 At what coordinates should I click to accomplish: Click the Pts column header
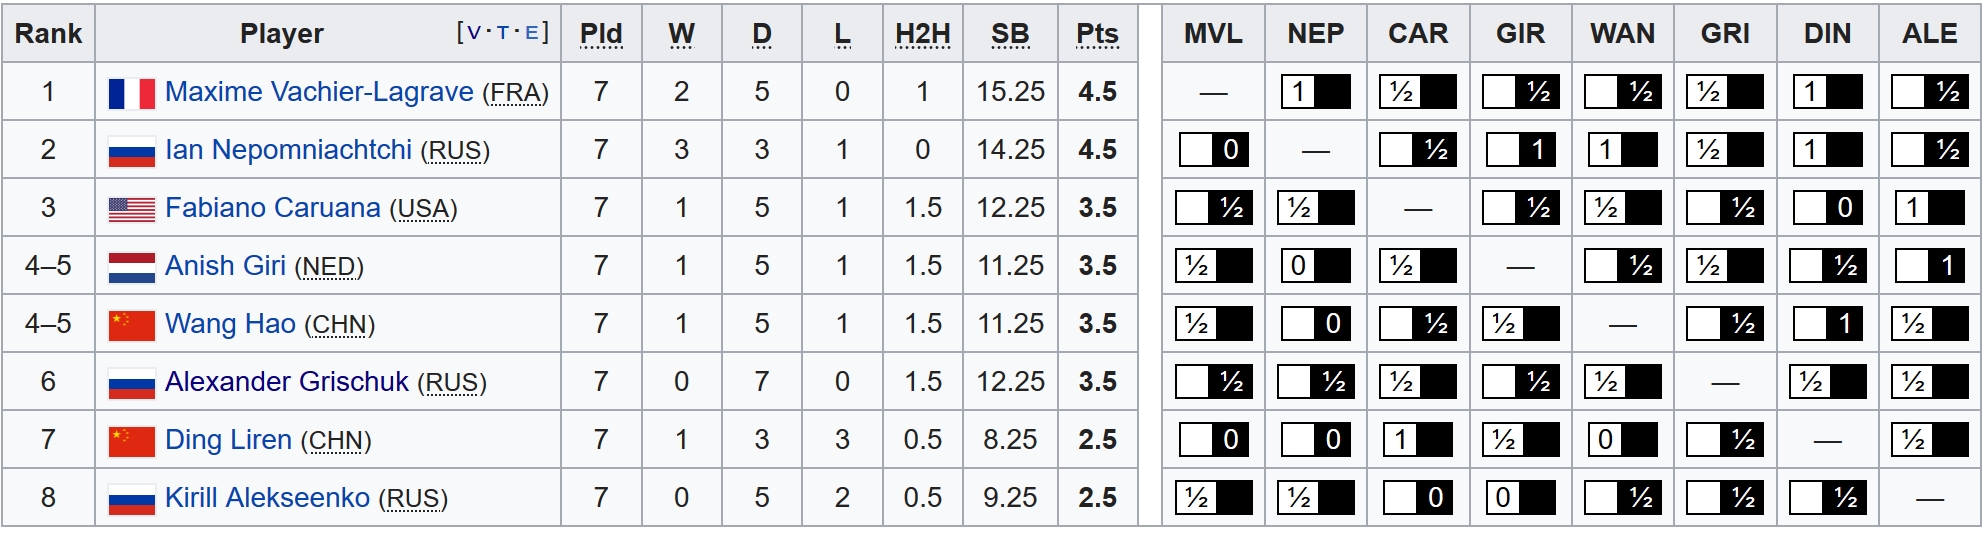[1097, 34]
